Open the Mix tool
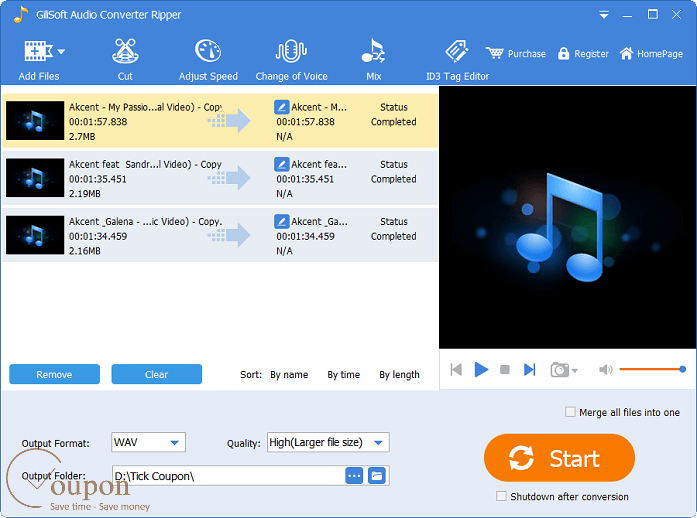Screen dimensions: 697x518 (x=373, y=60)
